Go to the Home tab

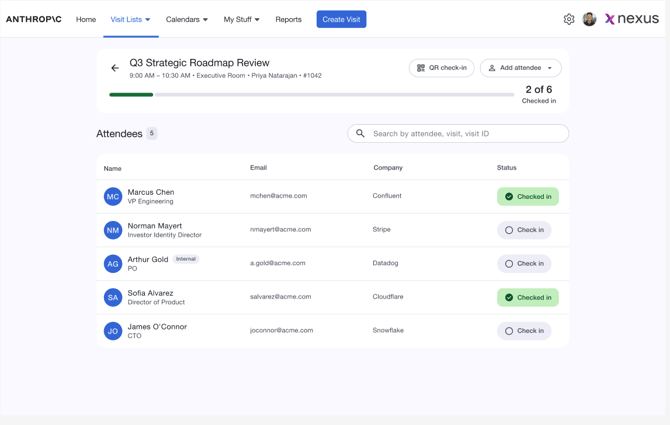pos(86,19)
